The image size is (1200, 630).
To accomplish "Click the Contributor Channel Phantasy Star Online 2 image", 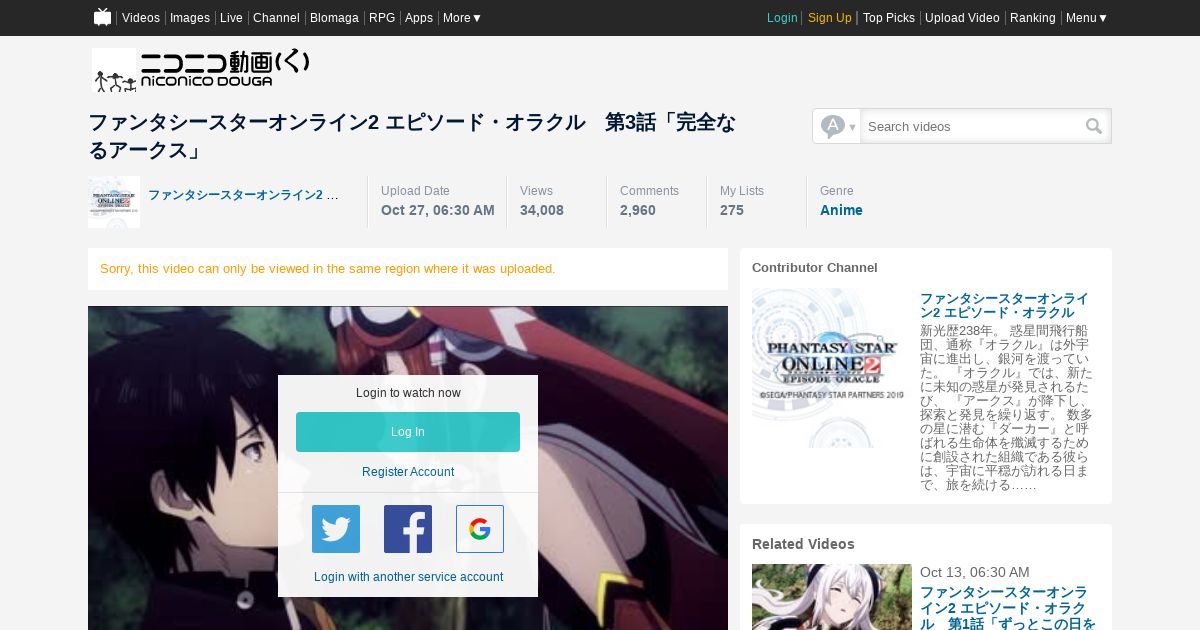I will tap(832, 368).
